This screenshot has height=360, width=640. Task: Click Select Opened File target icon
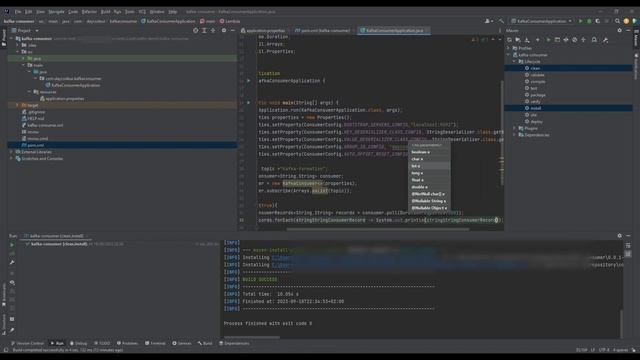[196, 31]
